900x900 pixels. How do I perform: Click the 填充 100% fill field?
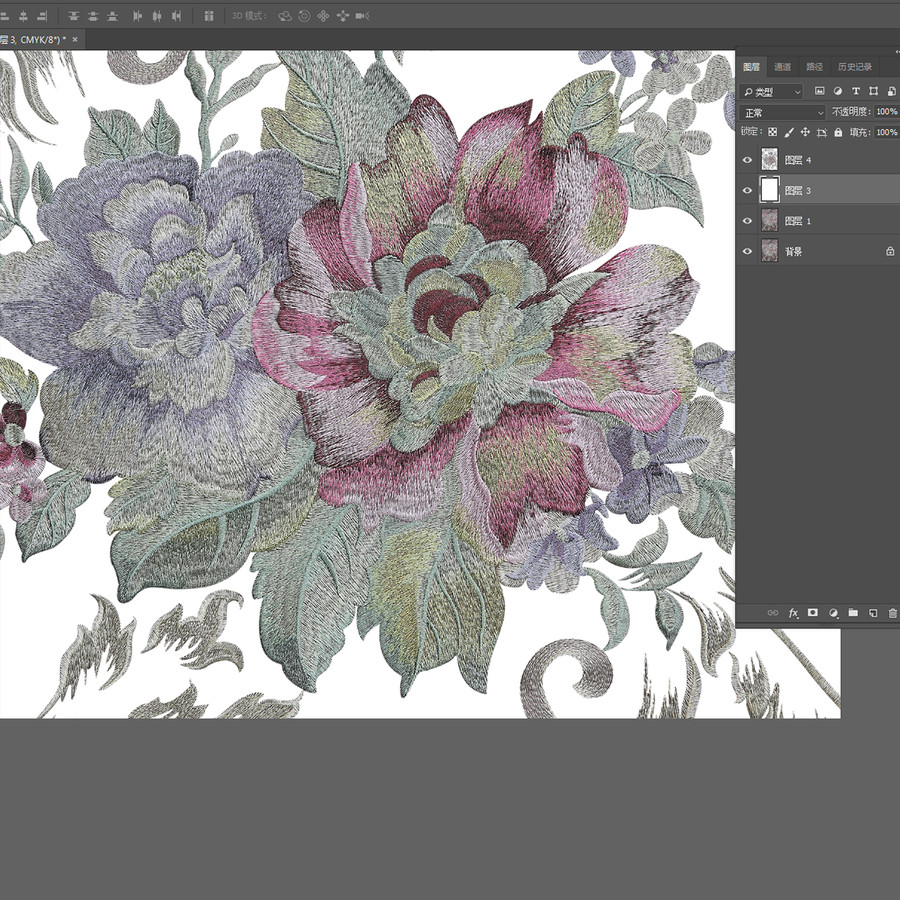click(887, 133)
